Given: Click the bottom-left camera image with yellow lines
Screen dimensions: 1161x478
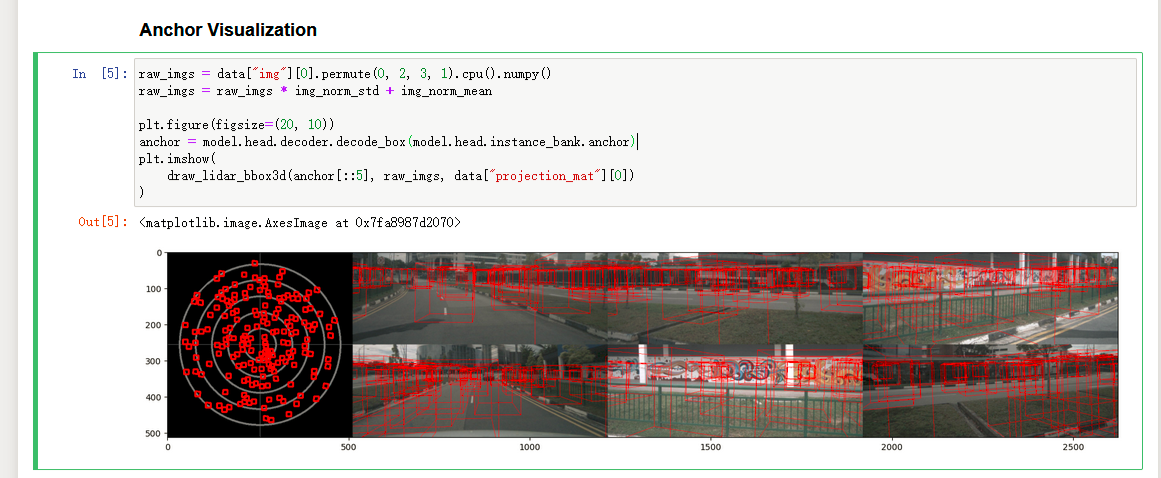Looking at the screenshot, I should click(x=480, y=391).
